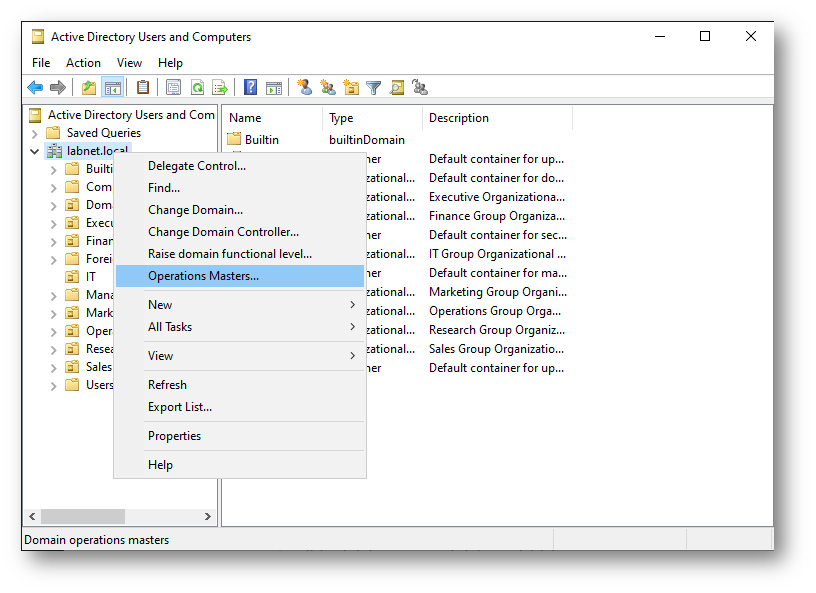Expand the Finar... tree node
The image size is (816, 593).
[54, 242]
